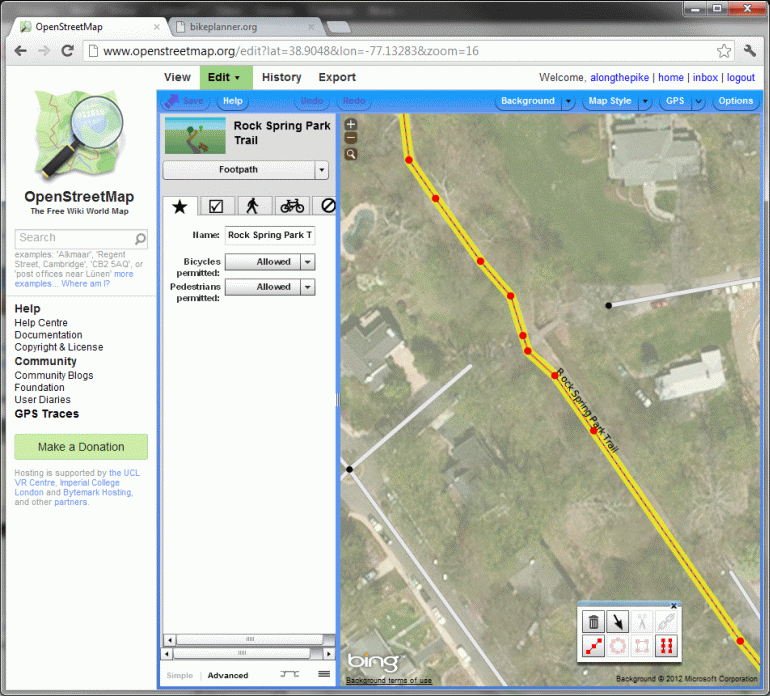Expand the Bicycles permitted dropdown

coord(307,262)
